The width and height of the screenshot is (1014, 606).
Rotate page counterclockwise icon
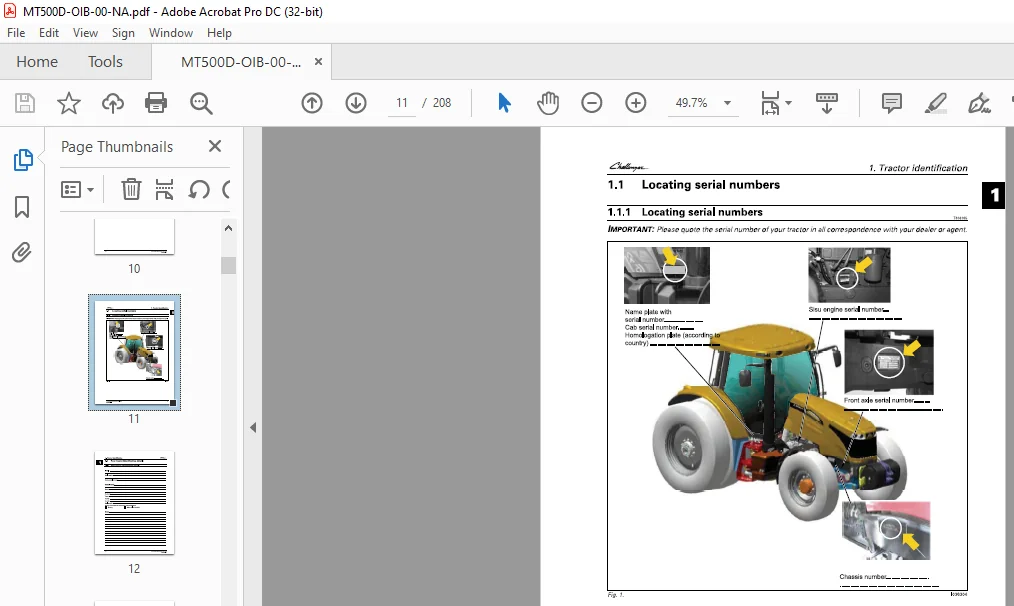pyautogui.click(x=199, y=189)
